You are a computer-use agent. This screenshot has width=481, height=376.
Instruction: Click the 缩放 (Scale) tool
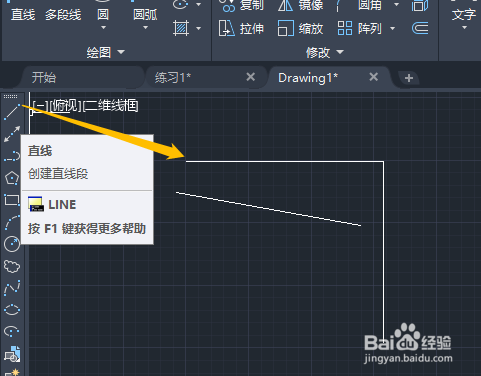[300, 28]
